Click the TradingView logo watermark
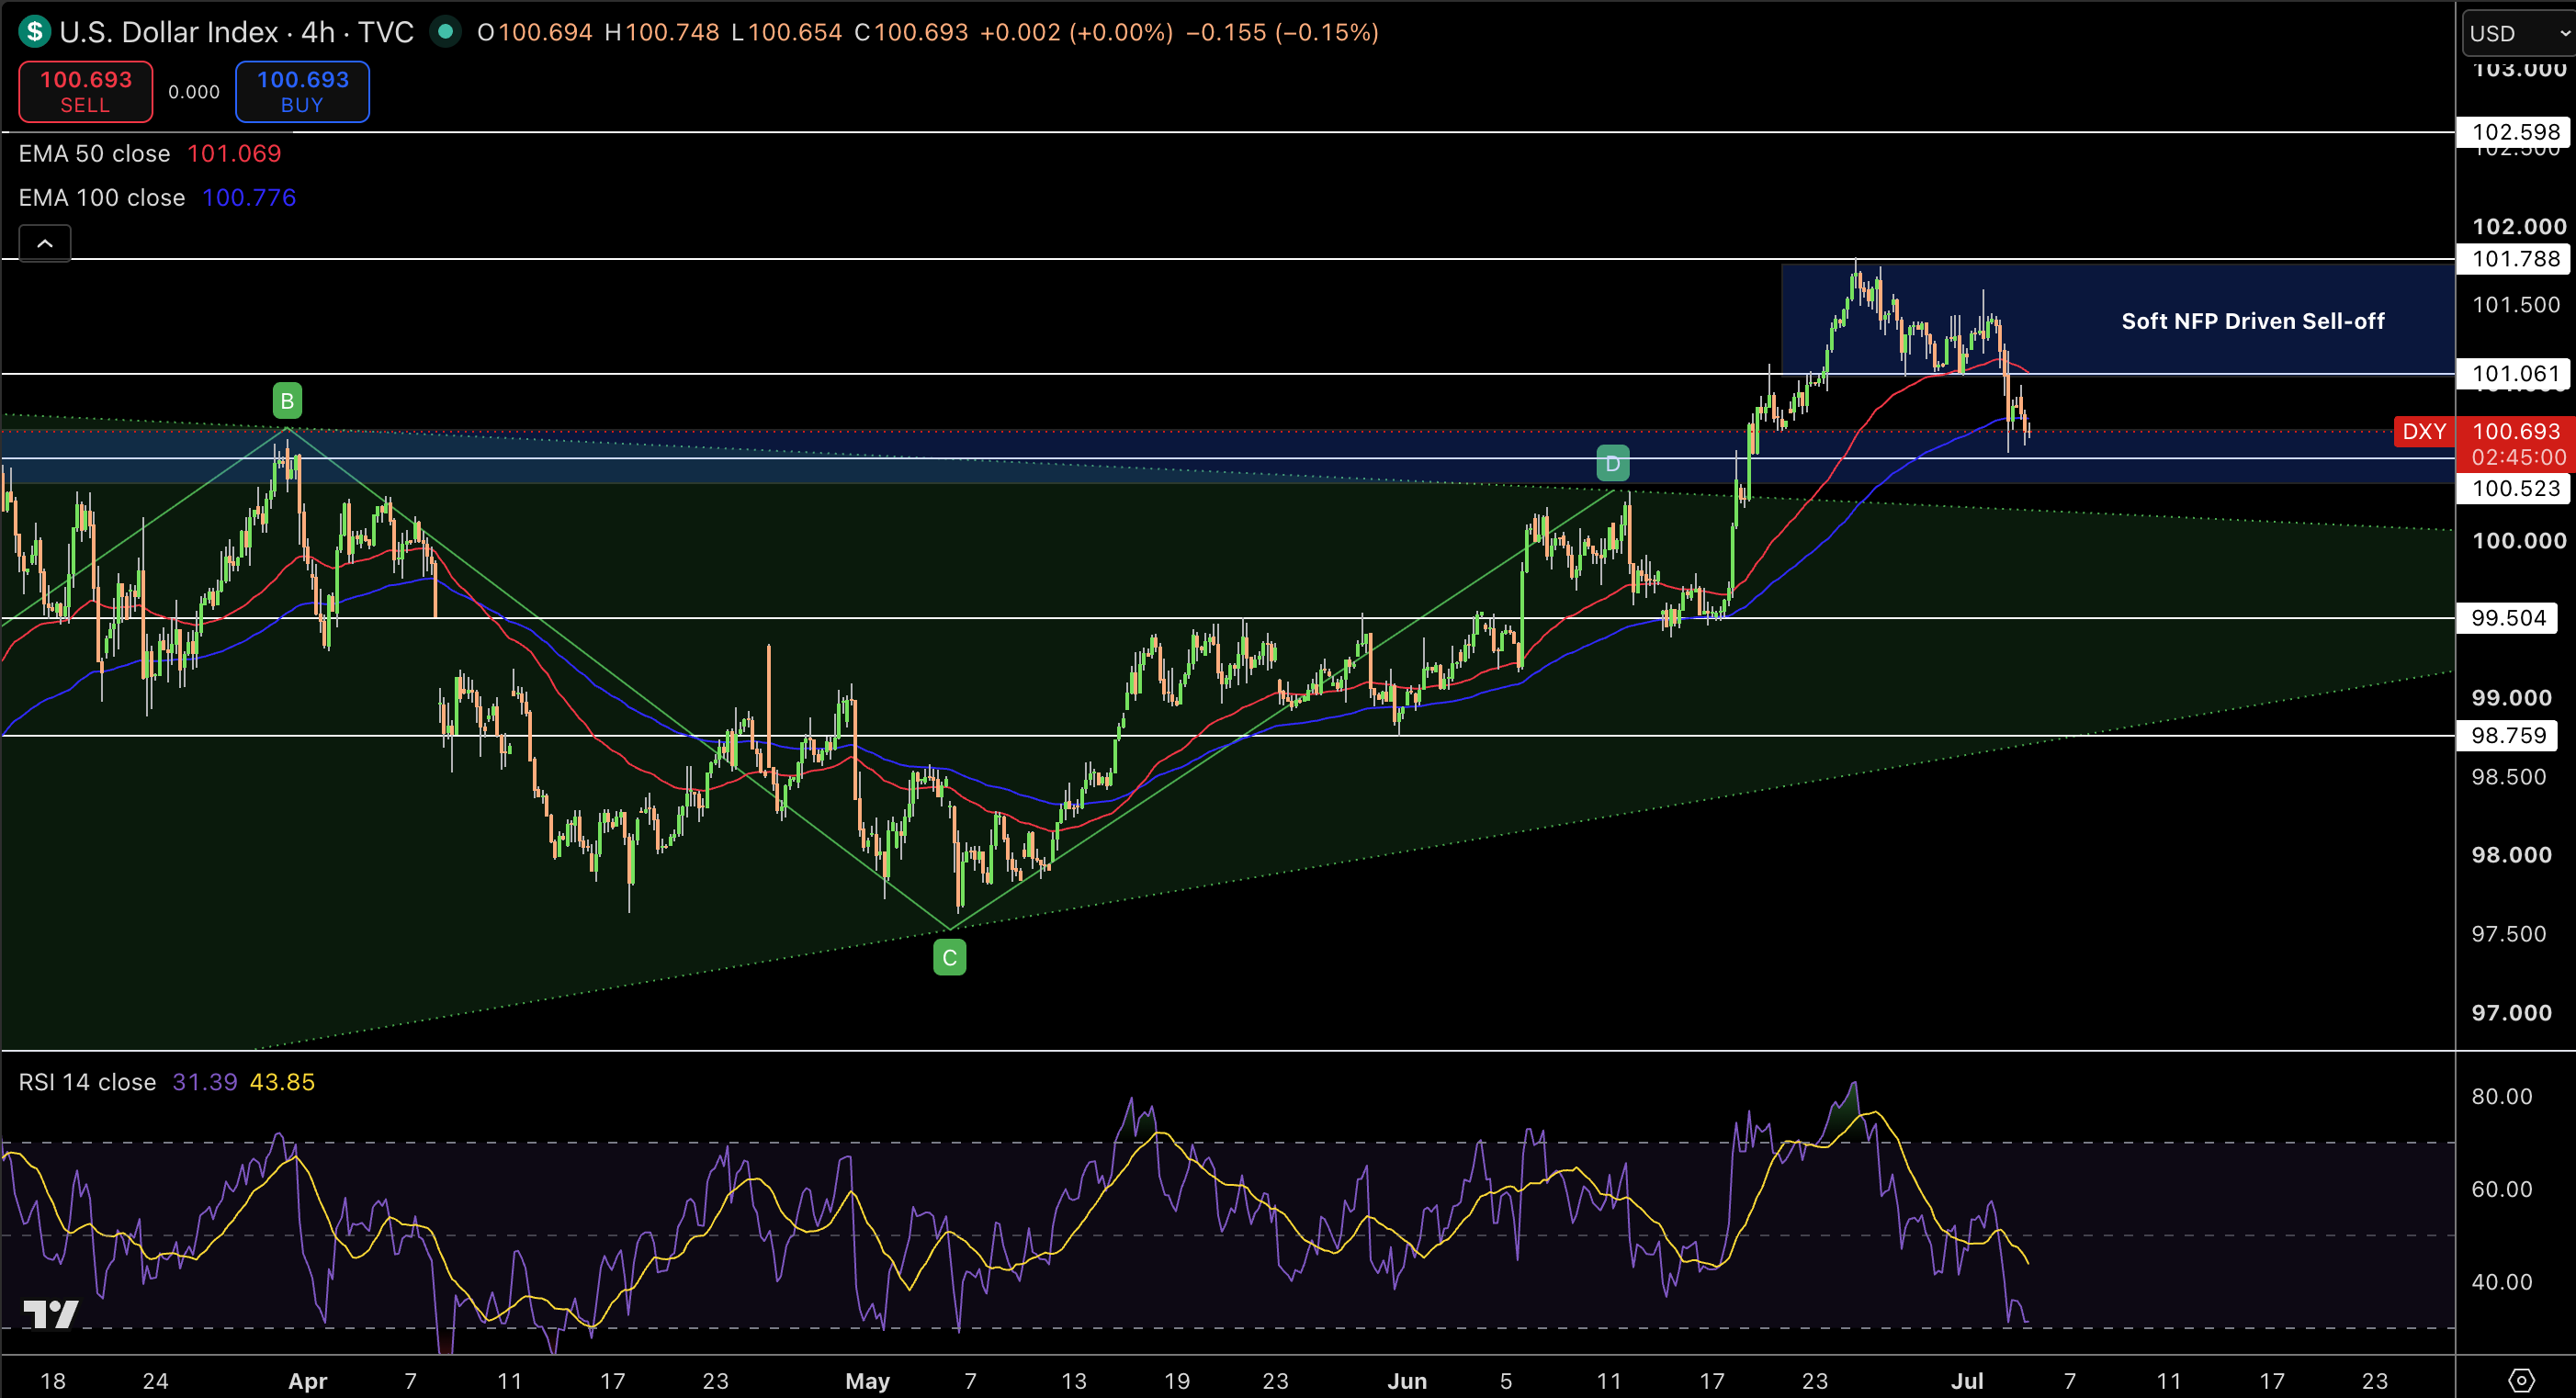The height and width of the screenshot is (1398, 2576). [51, 1314]
